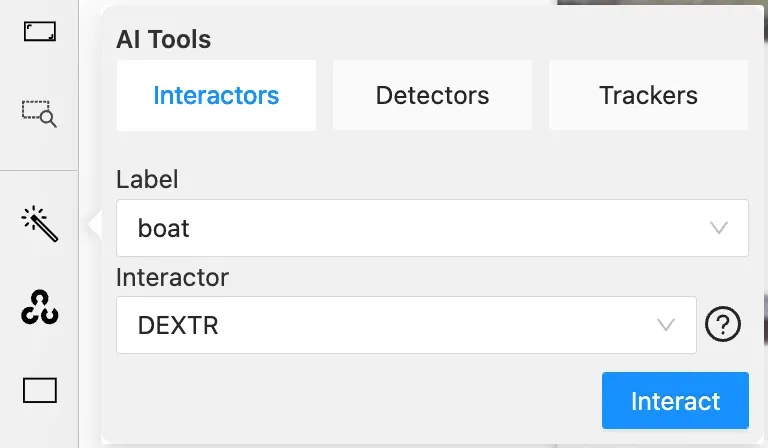The image size is (768, 448).
Task: Open the AI Tools magic wand
Action: click(40, 223)
